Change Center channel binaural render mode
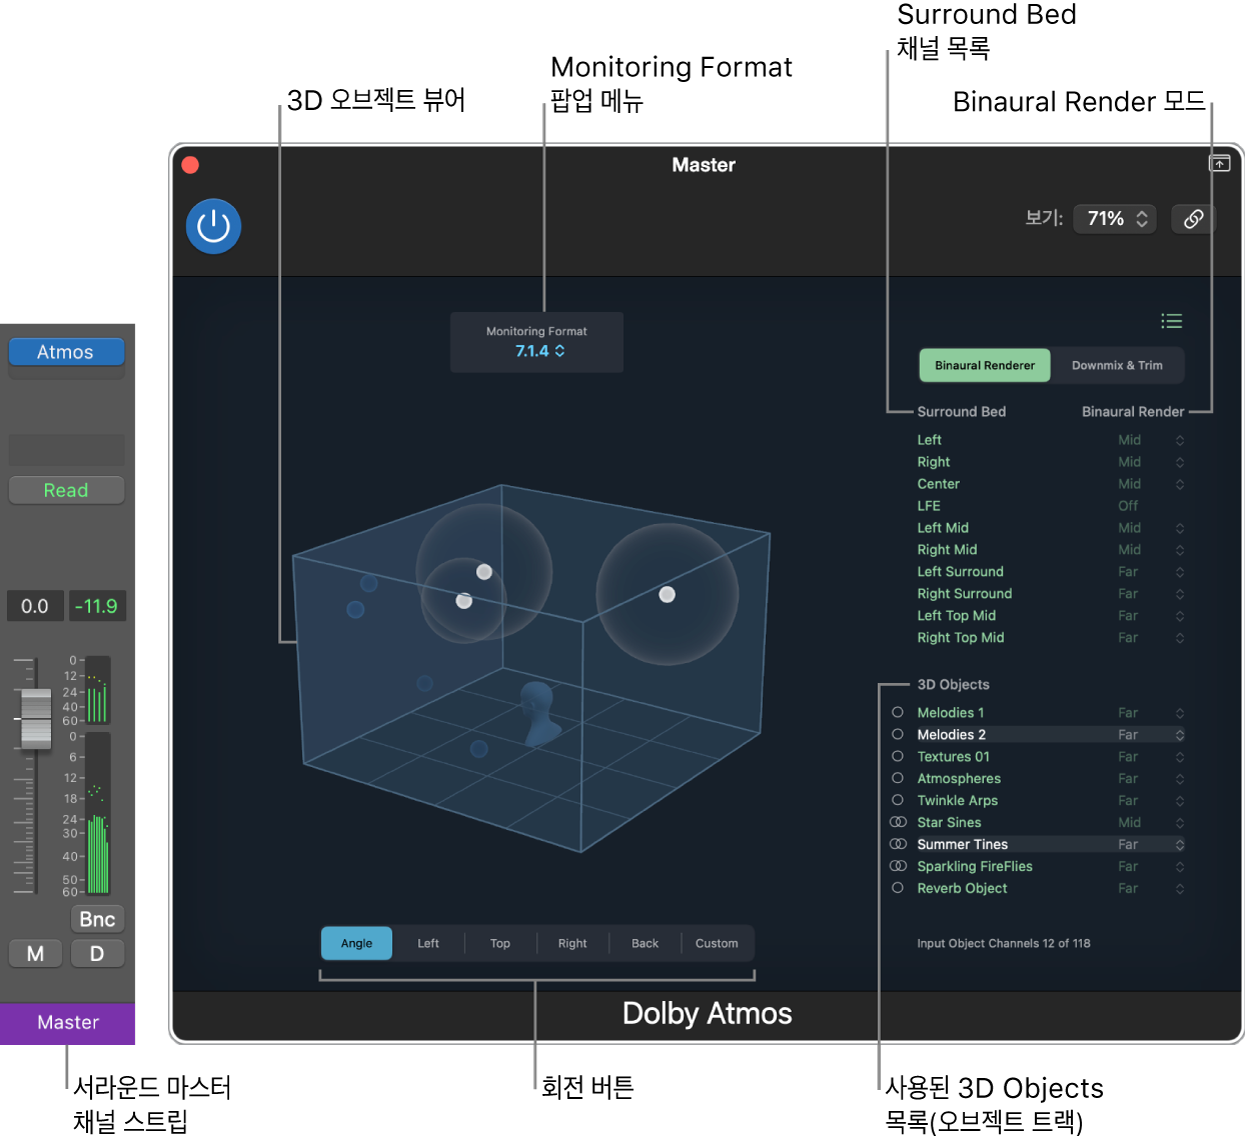This screenshot has width=1245, height=1146. (1150, 484)
